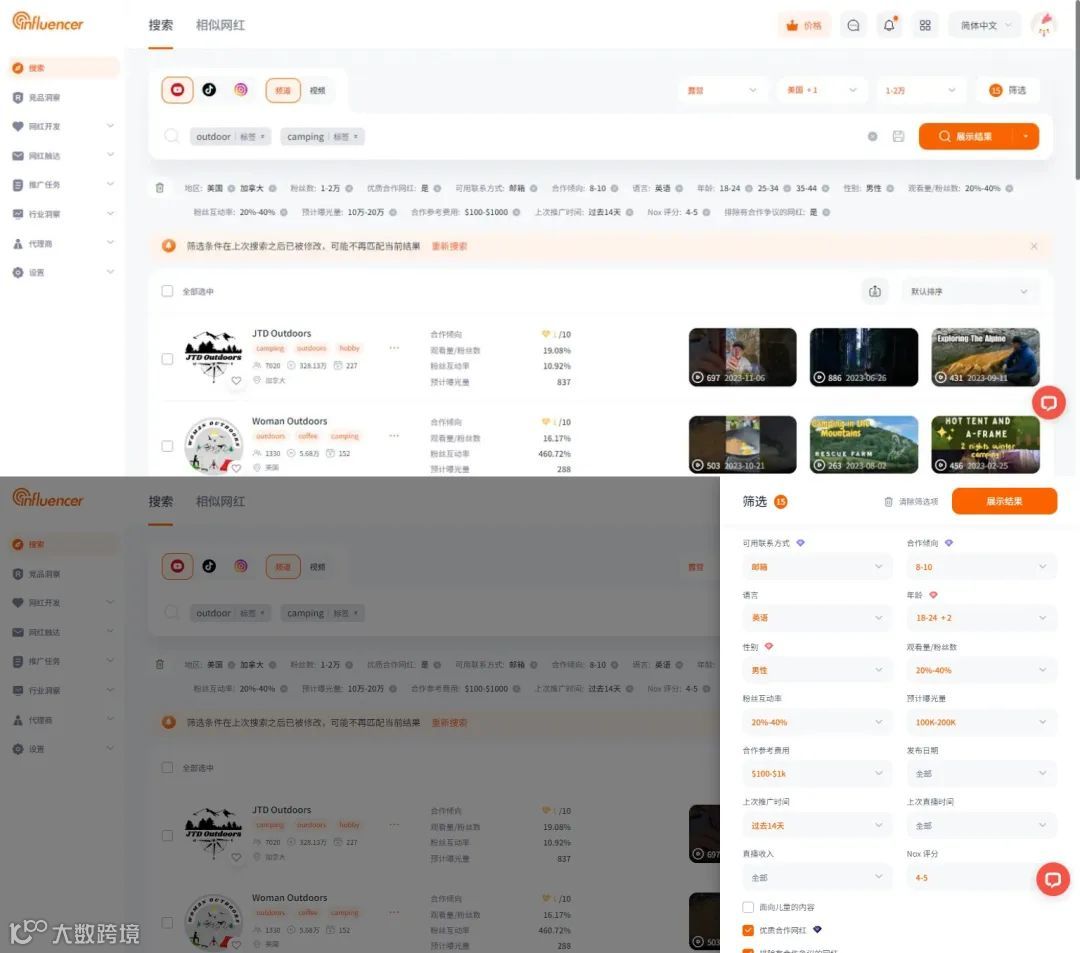
Task: Switch to 搜索 tab in upper page
Action: (x=160, y=25)
